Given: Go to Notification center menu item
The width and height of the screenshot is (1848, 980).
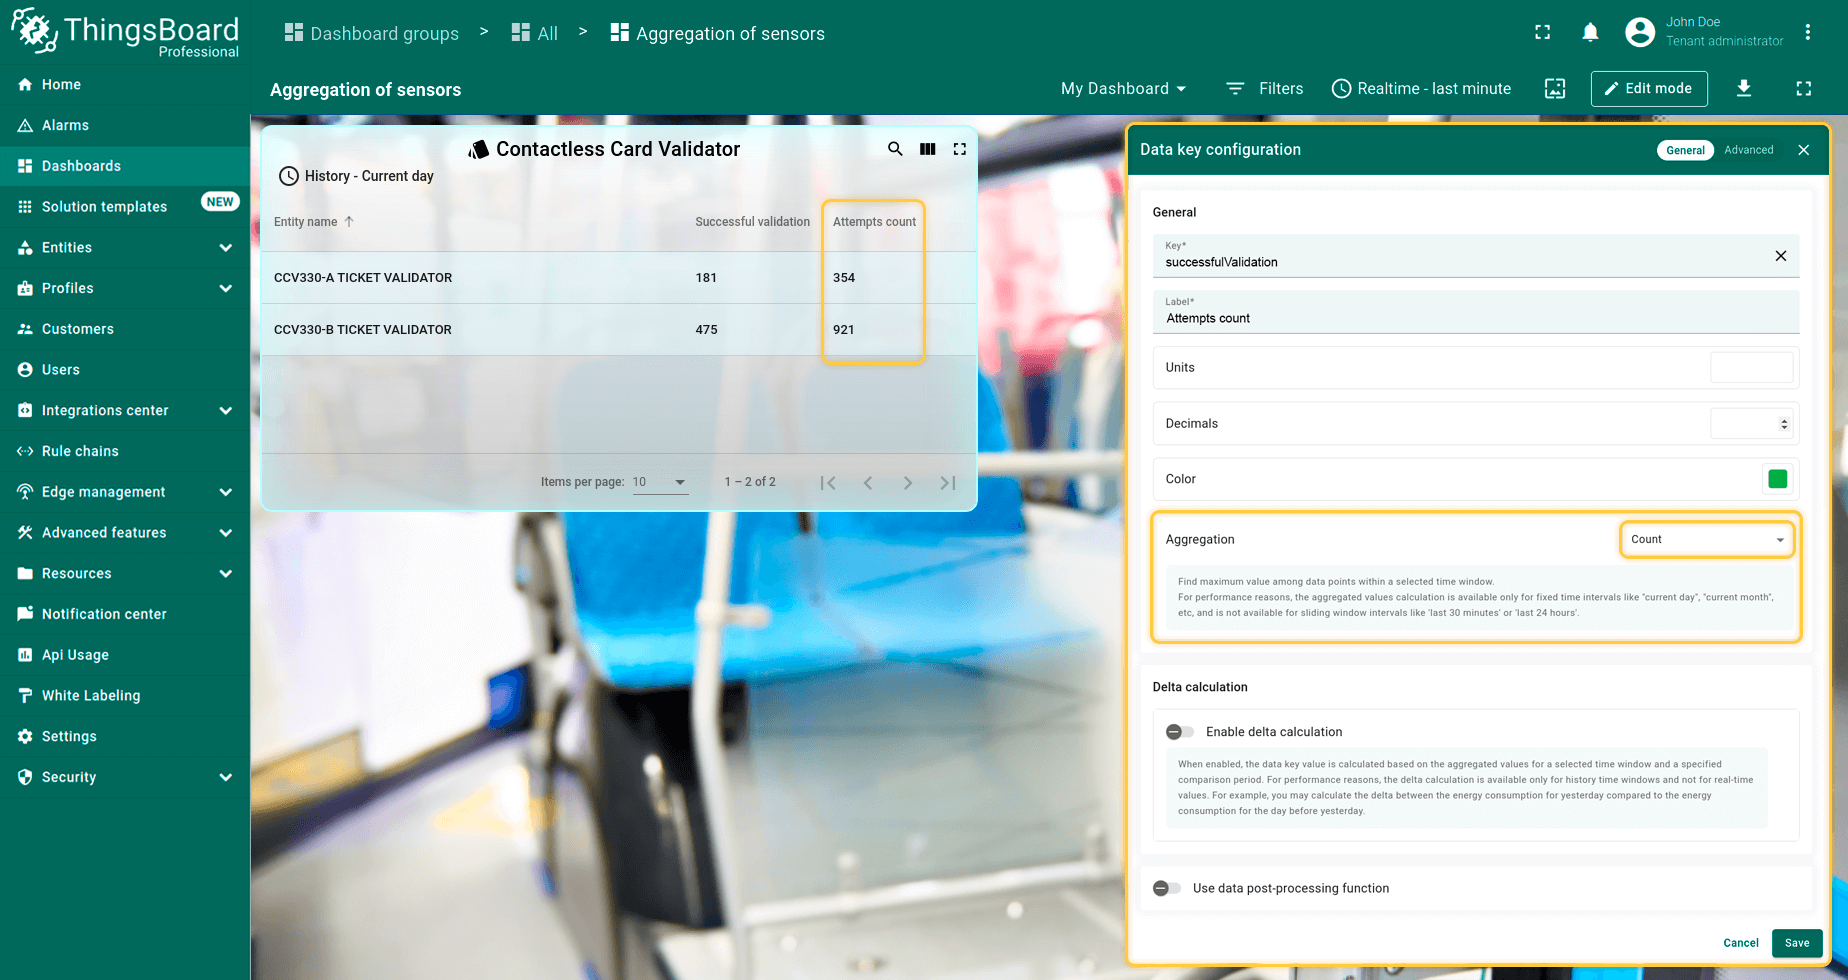Looking at the screenshot, I should click(104, 614).
